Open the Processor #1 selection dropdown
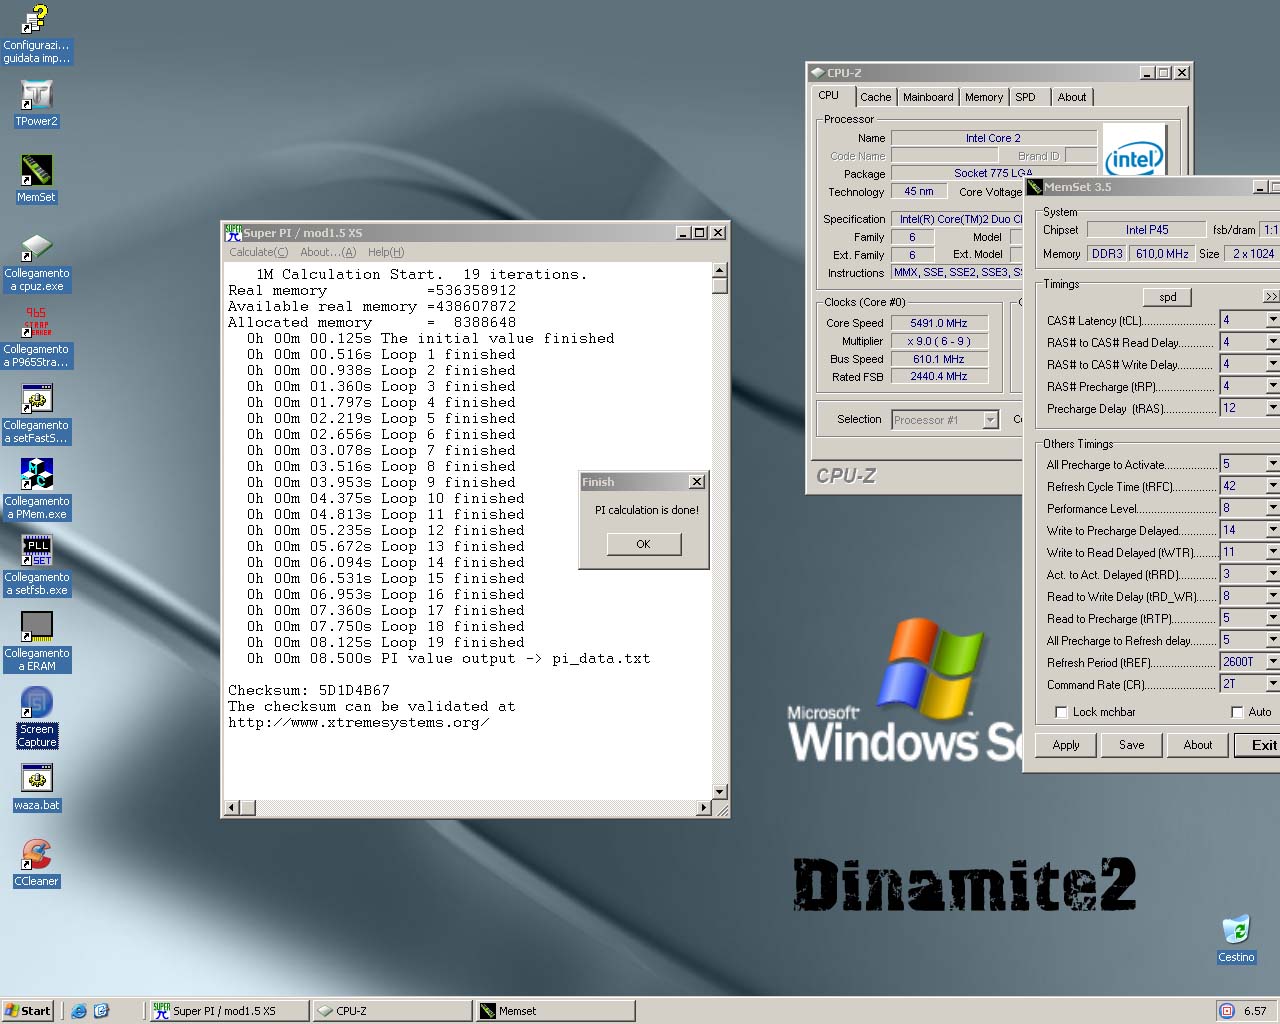This screenshot has width=1280, height=1024. click(x=990, y=420)
